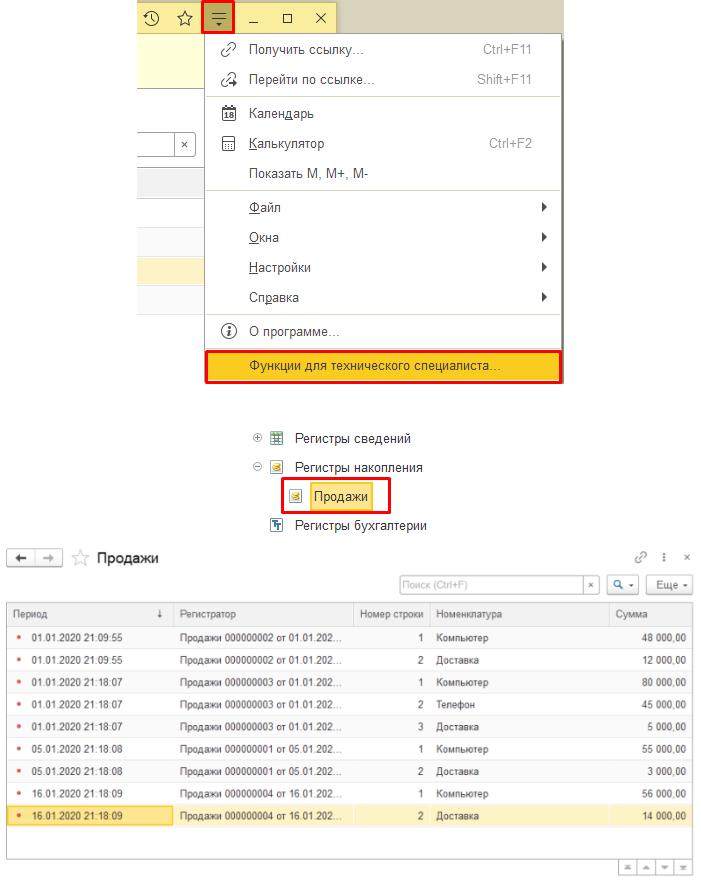Click the Номенклатура column header
Image resolution: width=701 pixels, height=882 pixels.
click(x=519, y=614)
